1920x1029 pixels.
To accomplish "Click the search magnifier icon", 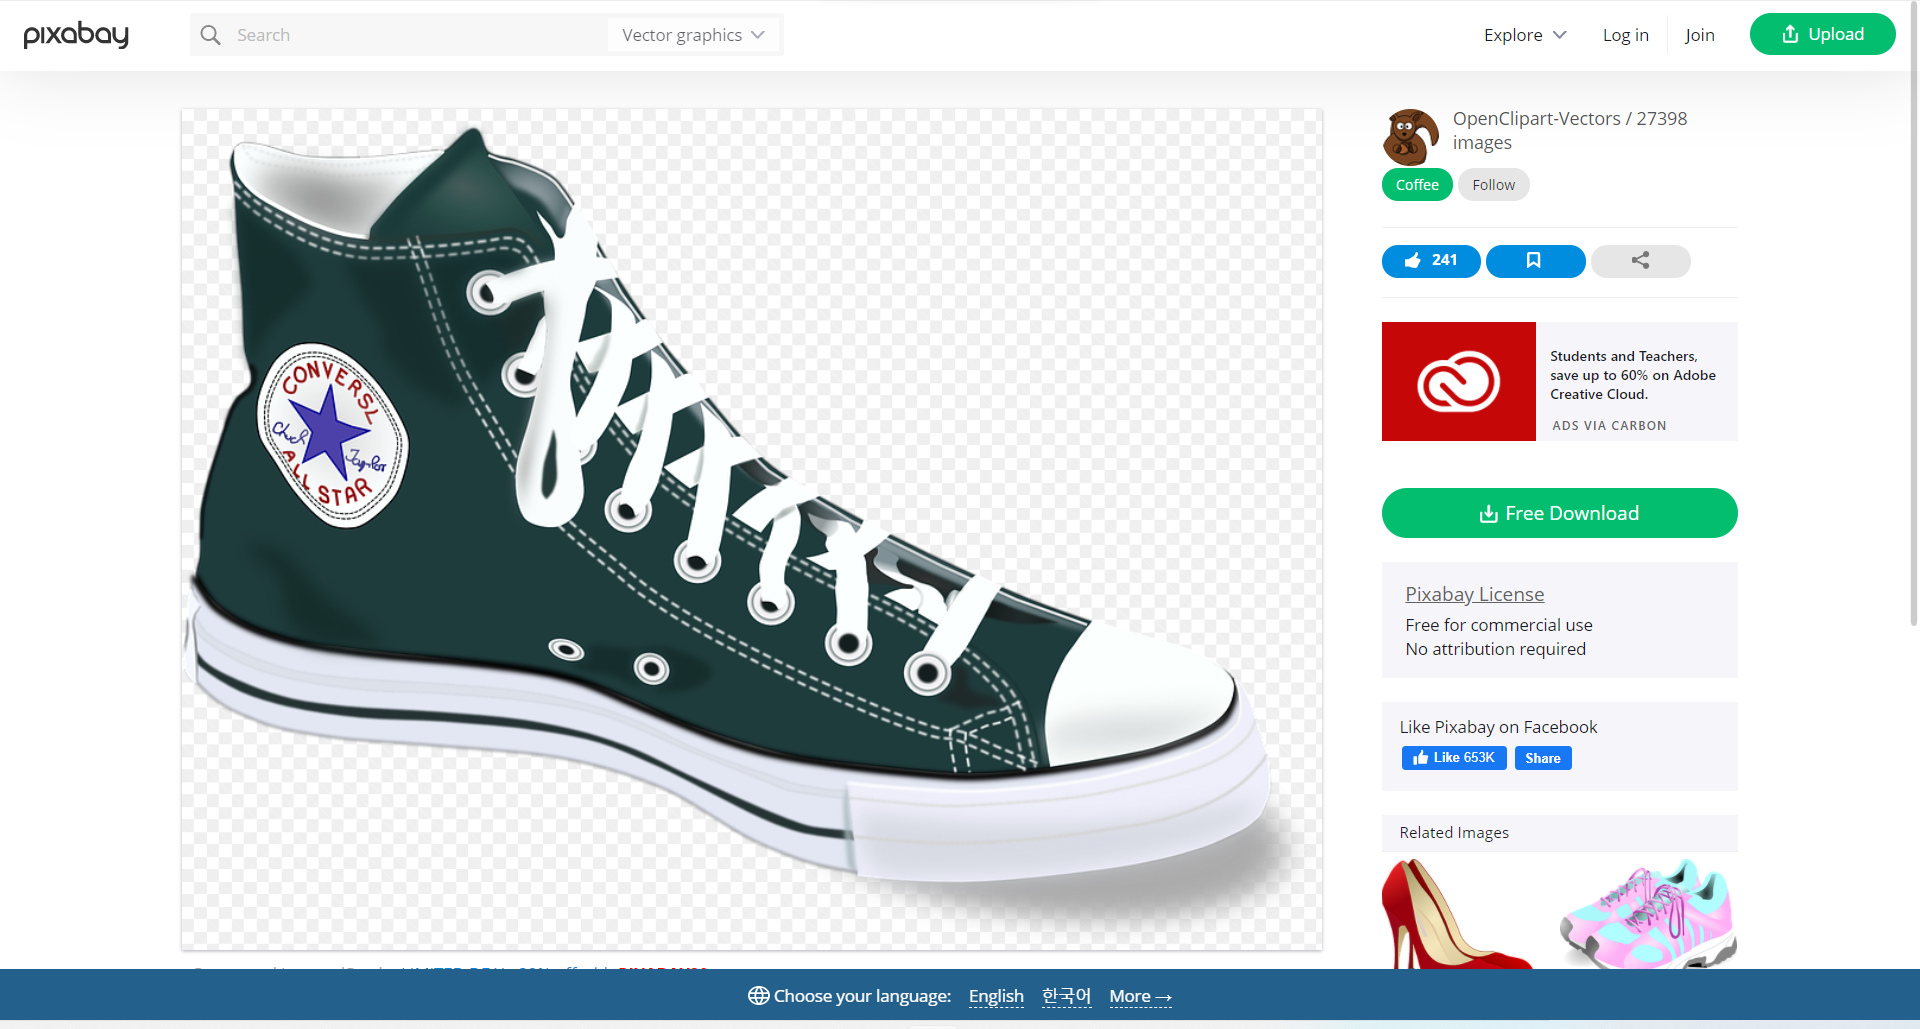I will [210, 35].
